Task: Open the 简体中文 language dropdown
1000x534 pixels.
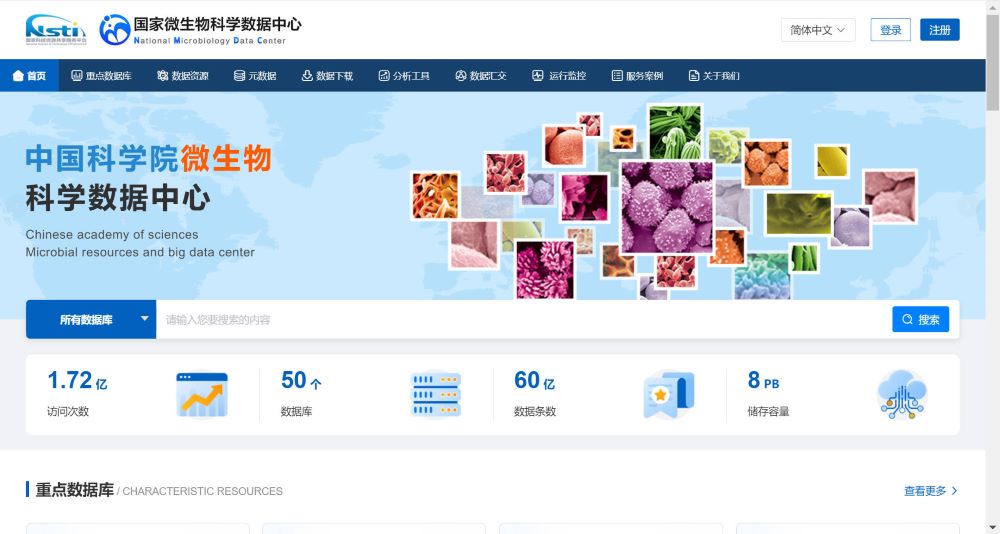Action: pos(817,30)
